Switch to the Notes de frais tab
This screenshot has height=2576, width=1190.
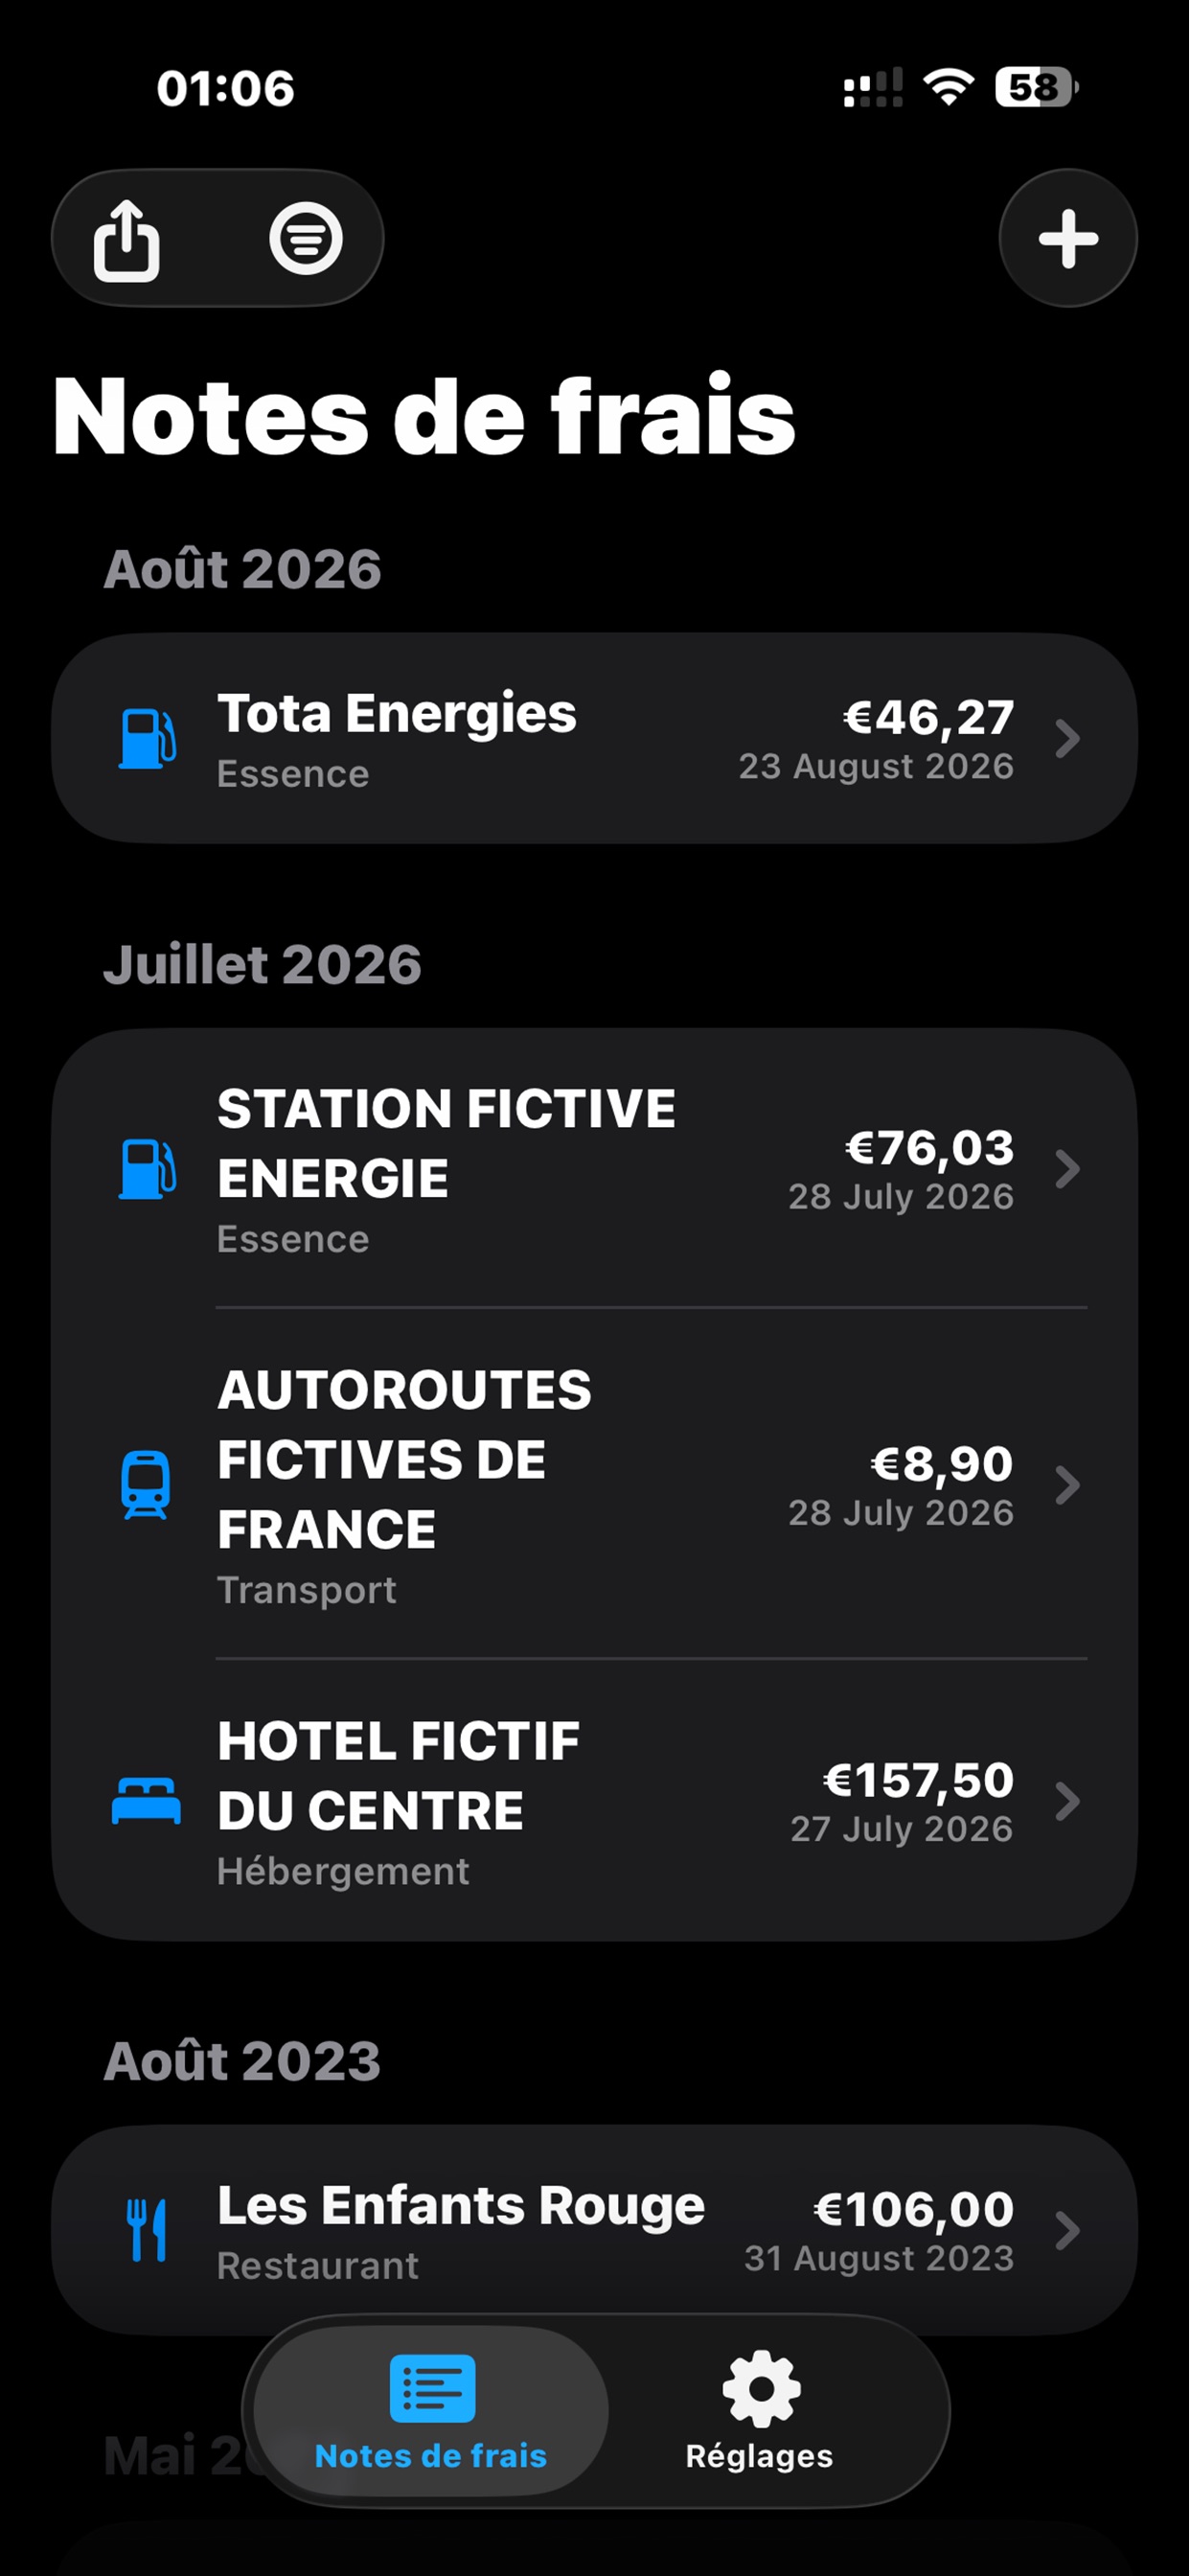[431, 2411]
